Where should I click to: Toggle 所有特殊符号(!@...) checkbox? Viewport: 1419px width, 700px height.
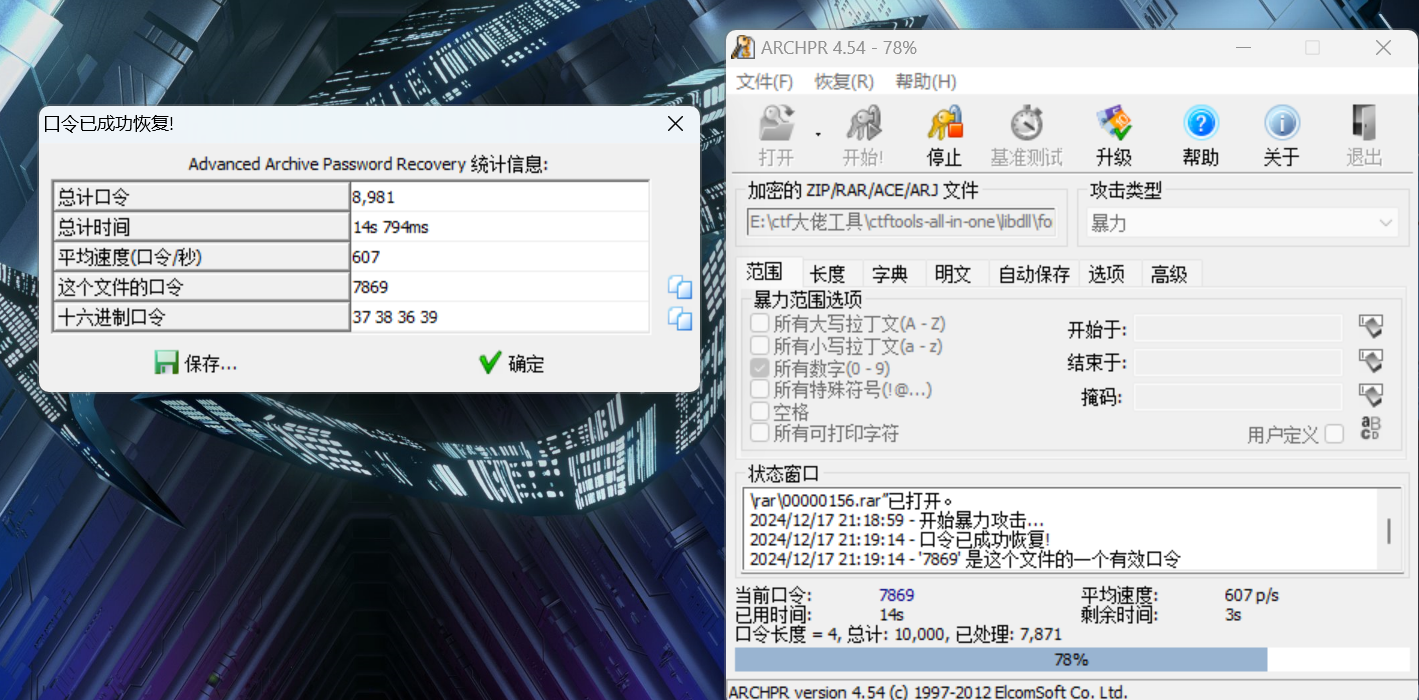[760, 389]
